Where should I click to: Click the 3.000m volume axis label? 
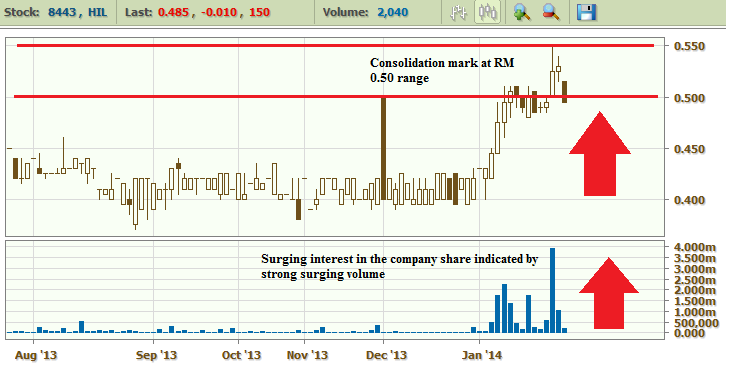click(x=695, y=269)
